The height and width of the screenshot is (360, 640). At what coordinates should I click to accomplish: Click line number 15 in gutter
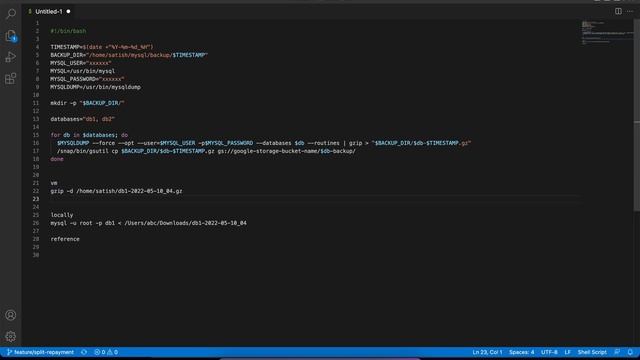pos(36,135)
